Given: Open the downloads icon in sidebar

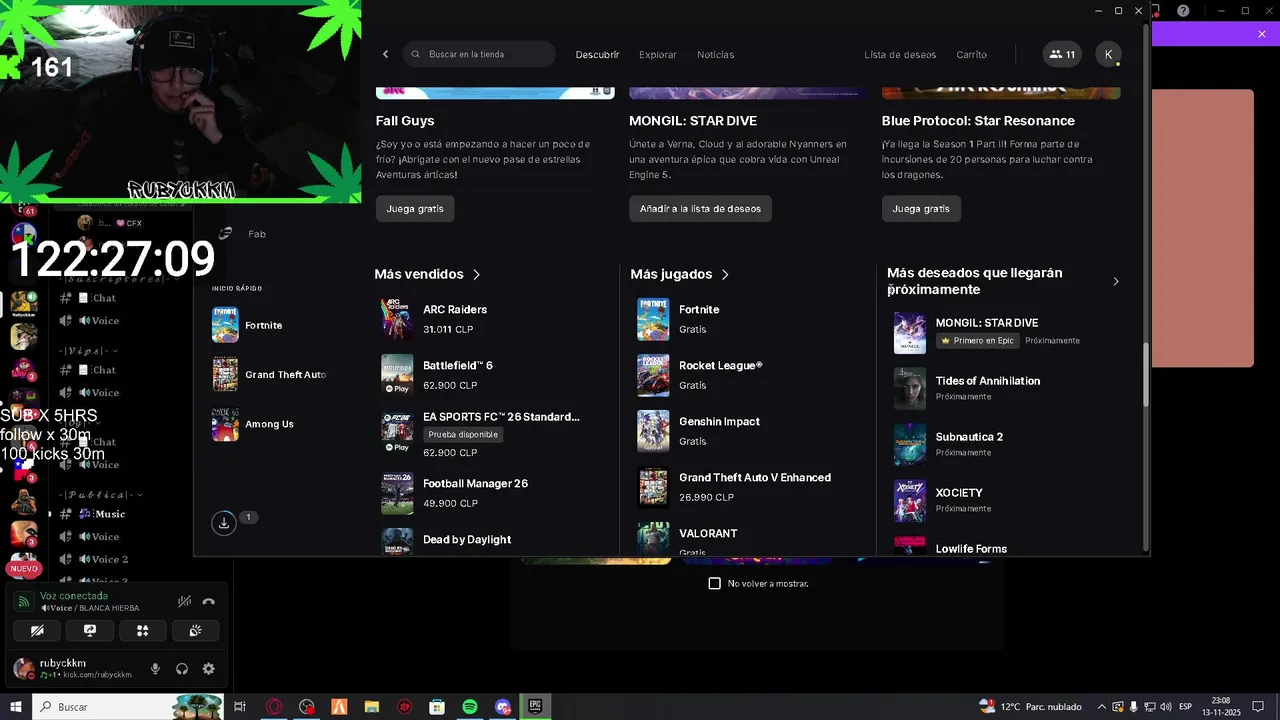Looking at the screenshot, I should [224, 522].
